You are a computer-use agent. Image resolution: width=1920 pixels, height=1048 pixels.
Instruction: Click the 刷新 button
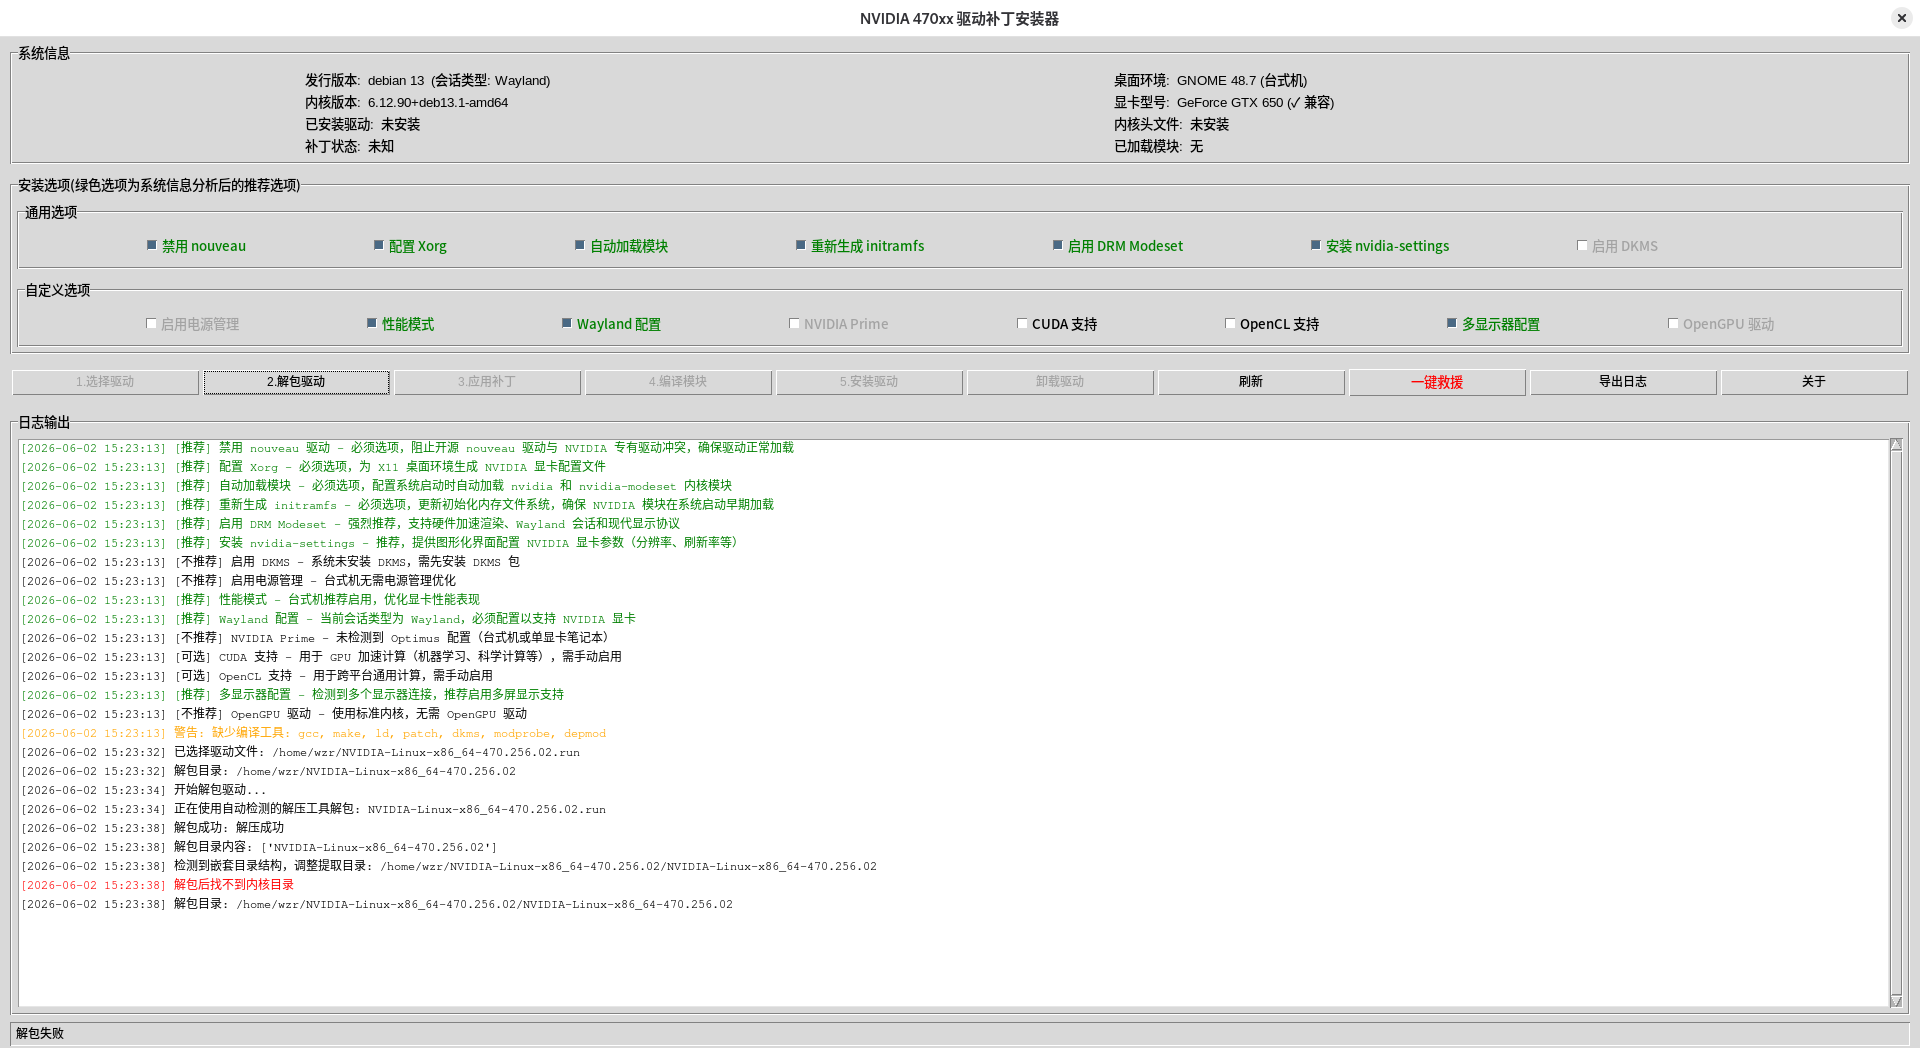[x=1251, y=382]
